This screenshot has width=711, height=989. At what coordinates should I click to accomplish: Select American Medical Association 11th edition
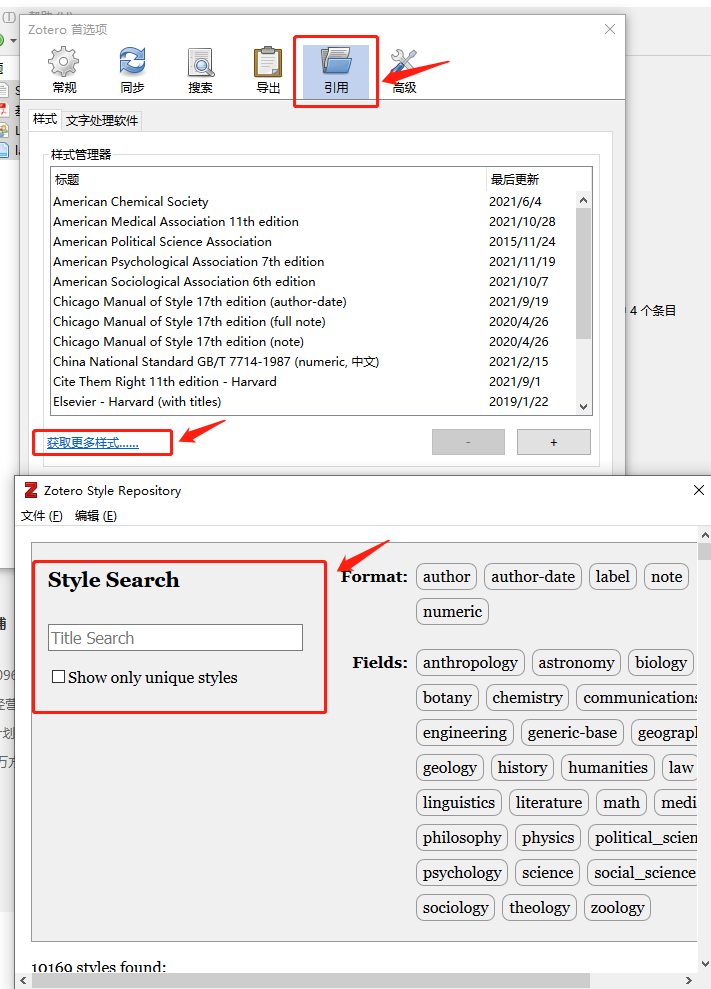pos(314,222)
